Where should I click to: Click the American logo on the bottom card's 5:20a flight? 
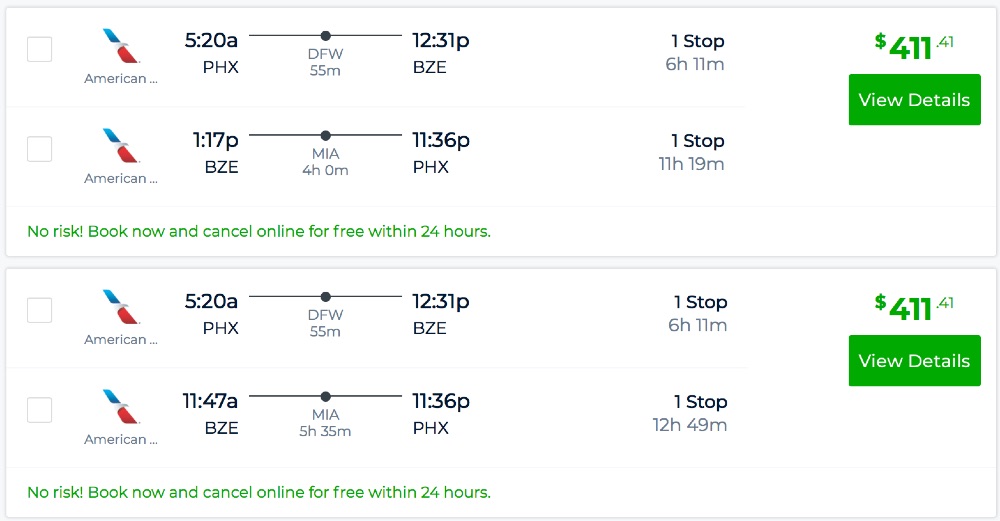[121, 307]
